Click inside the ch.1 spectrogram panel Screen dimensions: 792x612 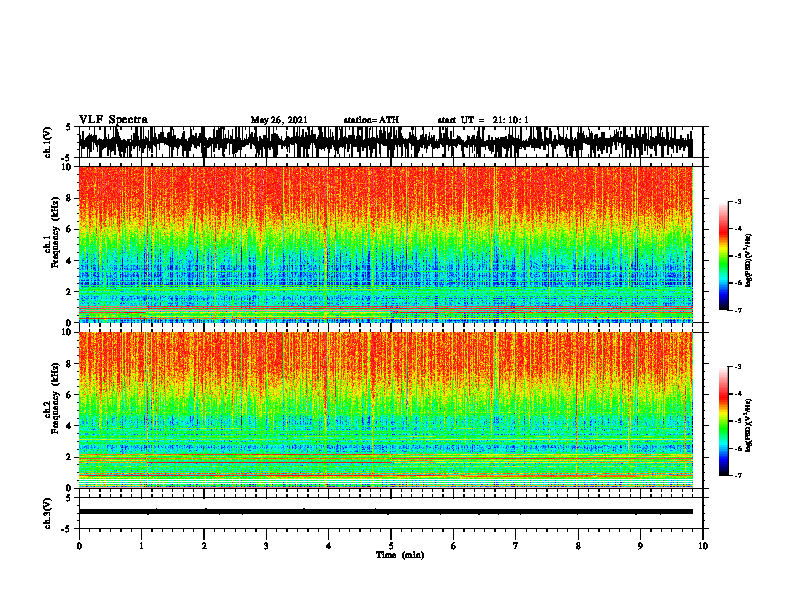385,244
